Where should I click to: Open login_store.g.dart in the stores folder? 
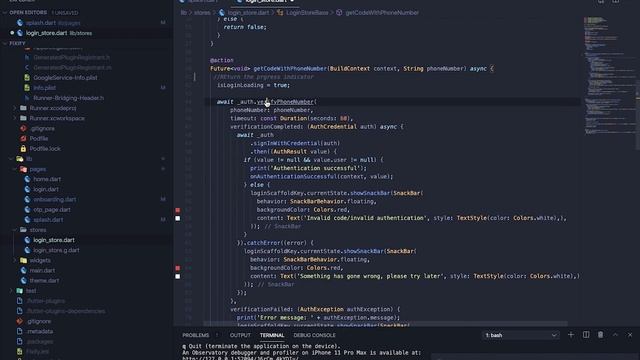56,250
